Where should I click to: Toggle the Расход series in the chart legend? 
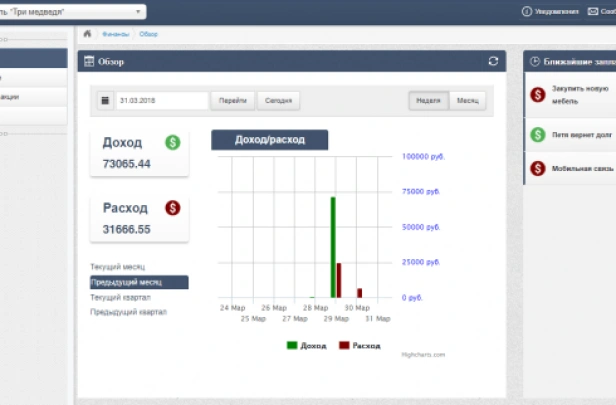pos(360,345)
